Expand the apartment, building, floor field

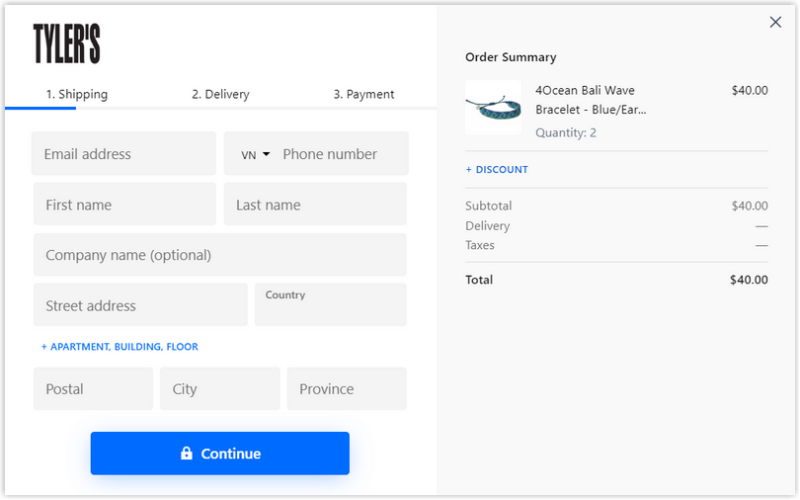(119, 347)
